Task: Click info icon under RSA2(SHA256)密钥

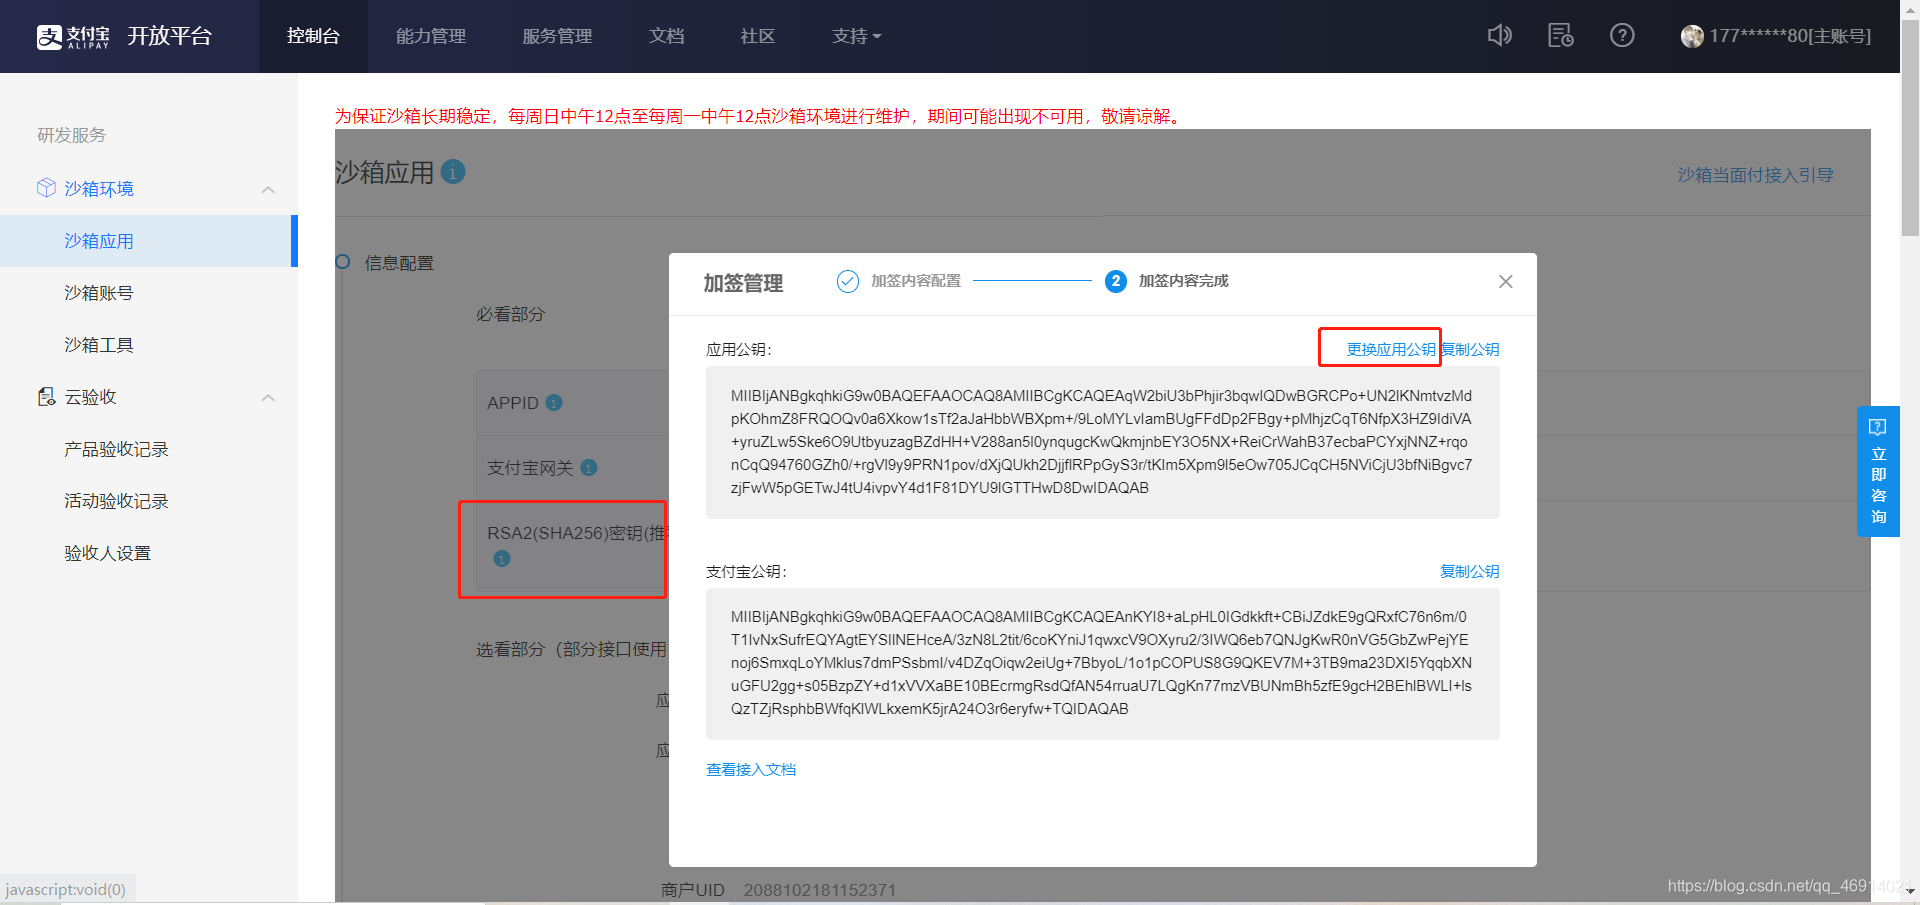Action: (x=502, y=558)
